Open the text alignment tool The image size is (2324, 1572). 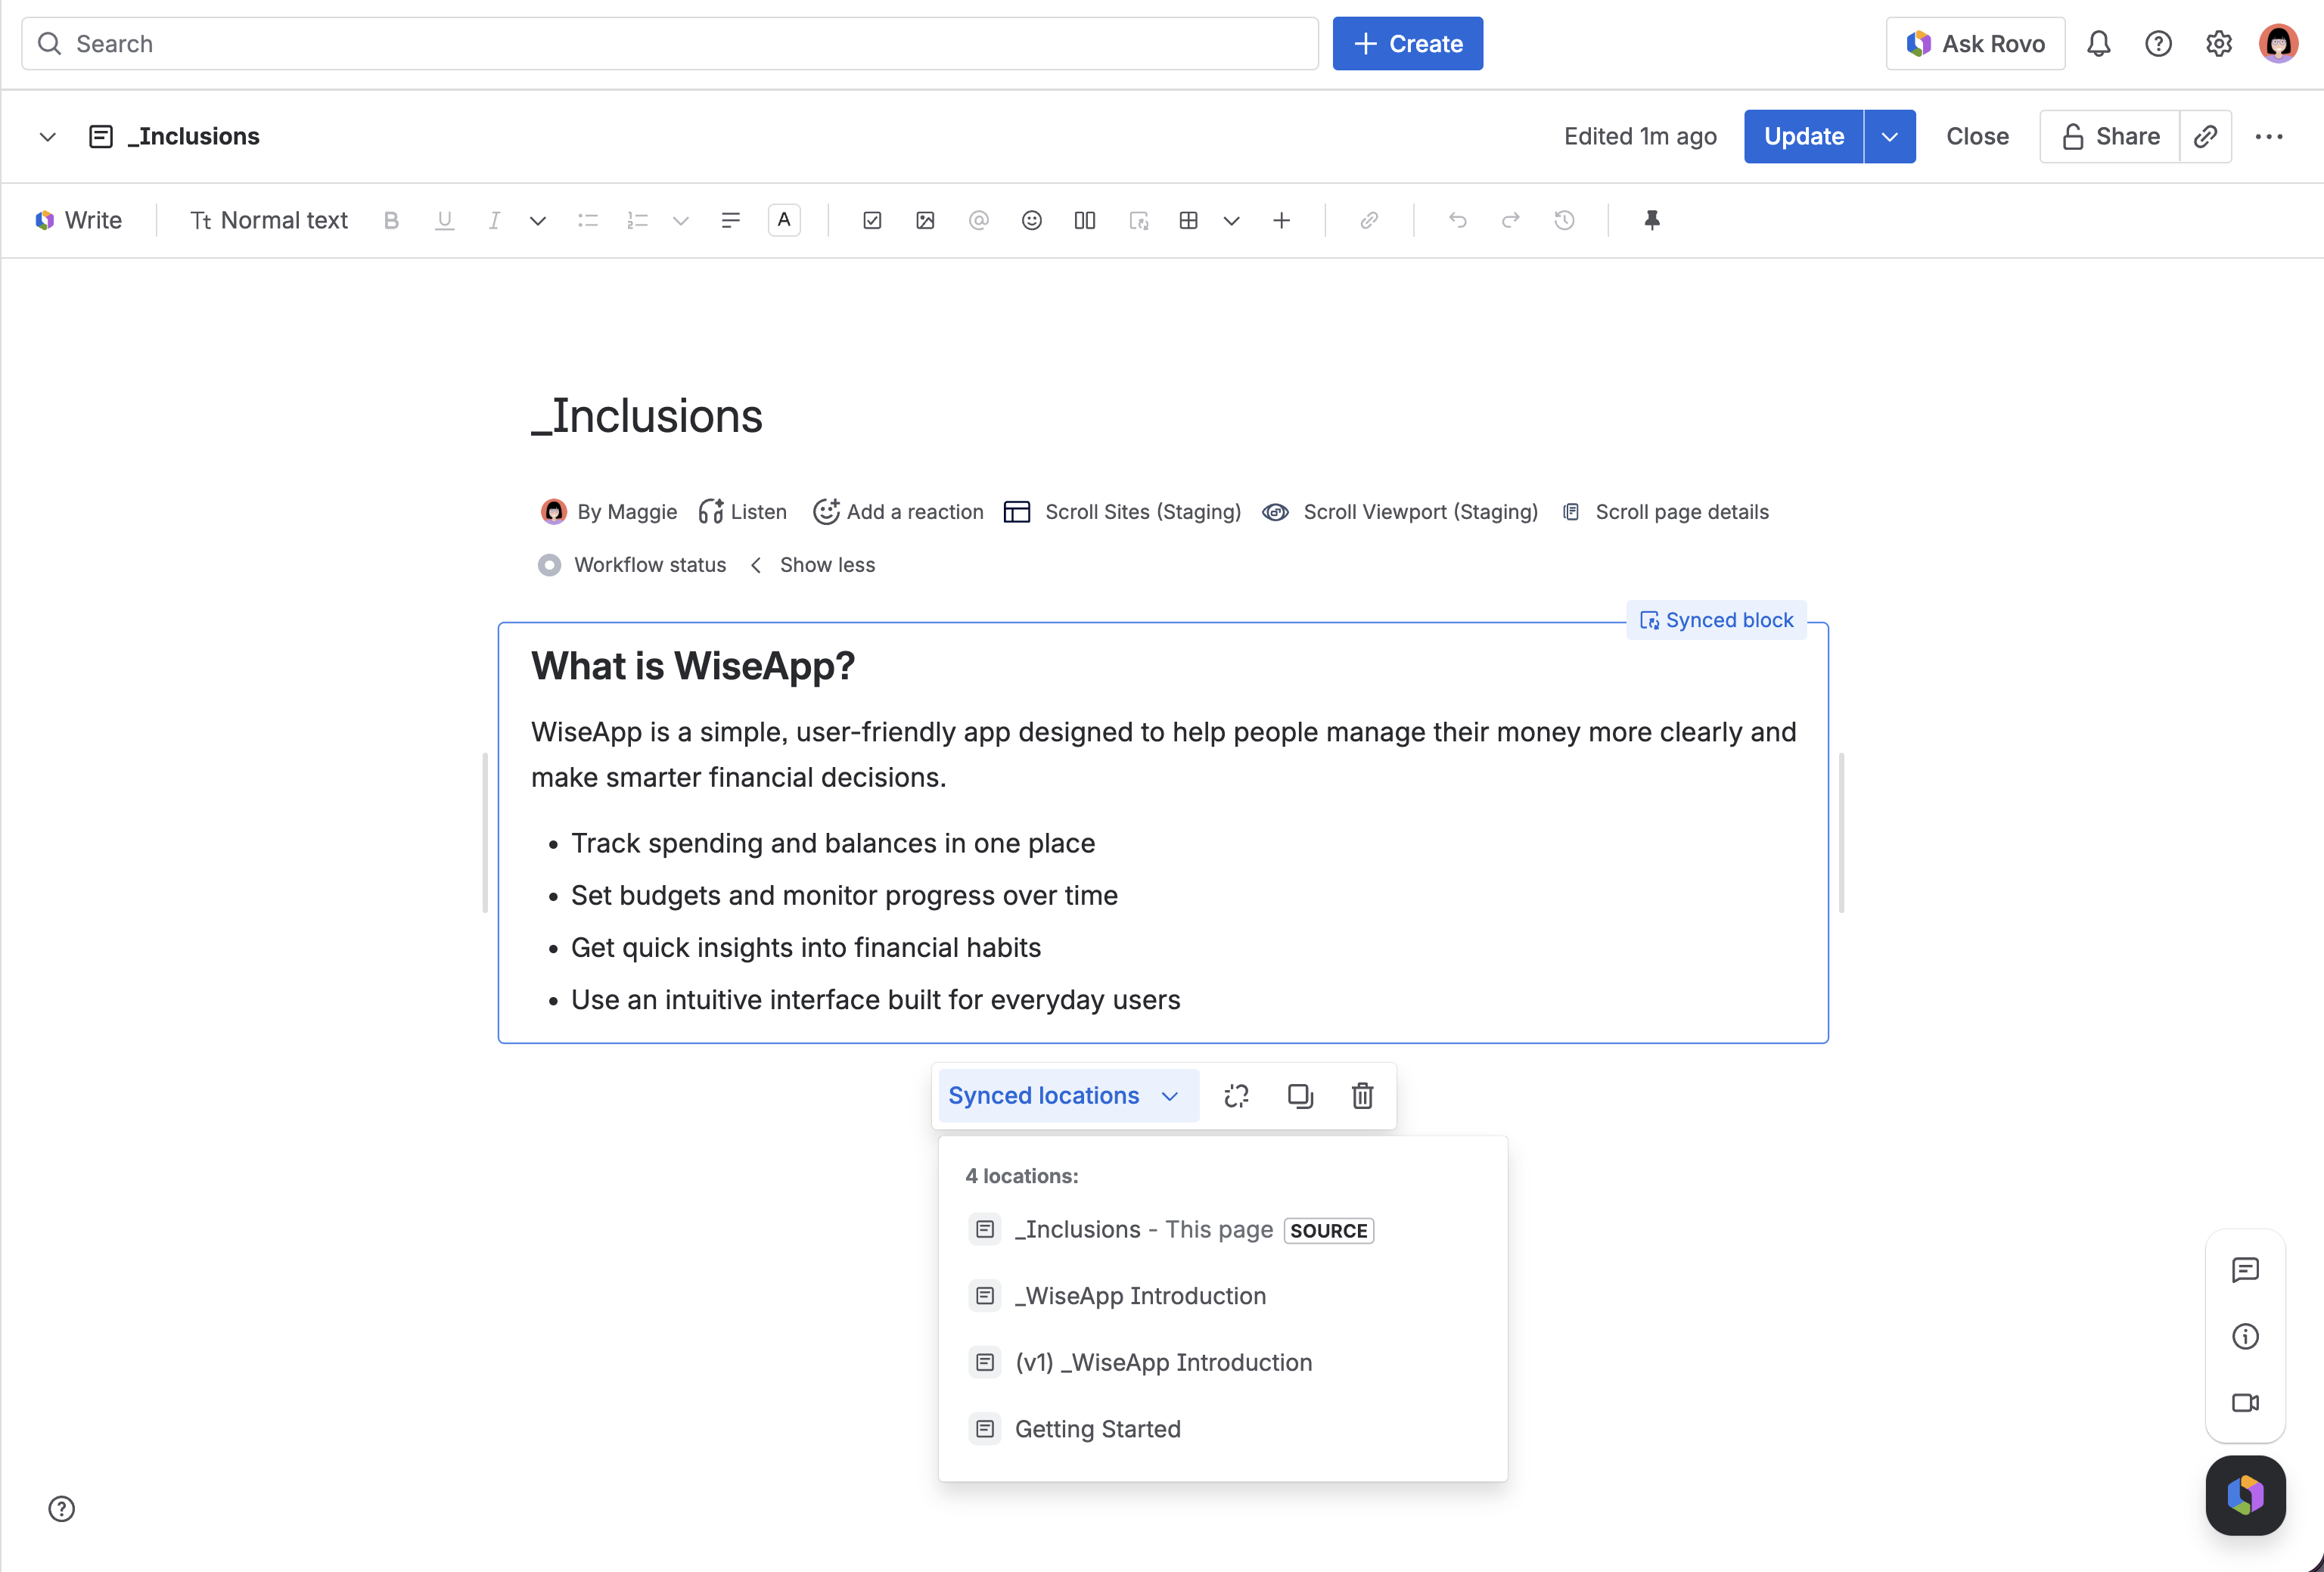[x=730, y=220]
